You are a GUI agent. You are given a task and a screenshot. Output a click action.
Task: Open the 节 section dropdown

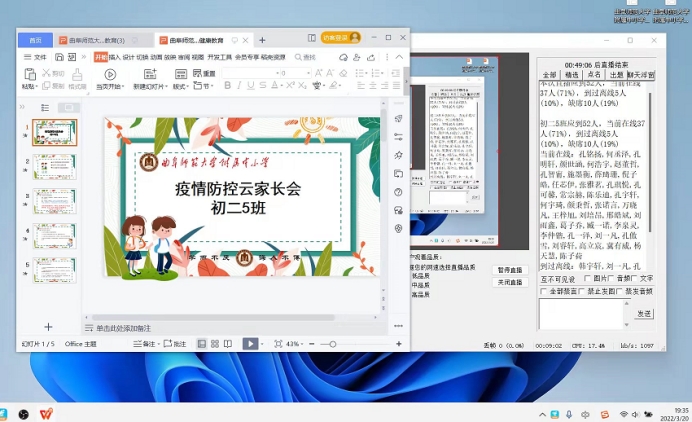coord(213,86)
